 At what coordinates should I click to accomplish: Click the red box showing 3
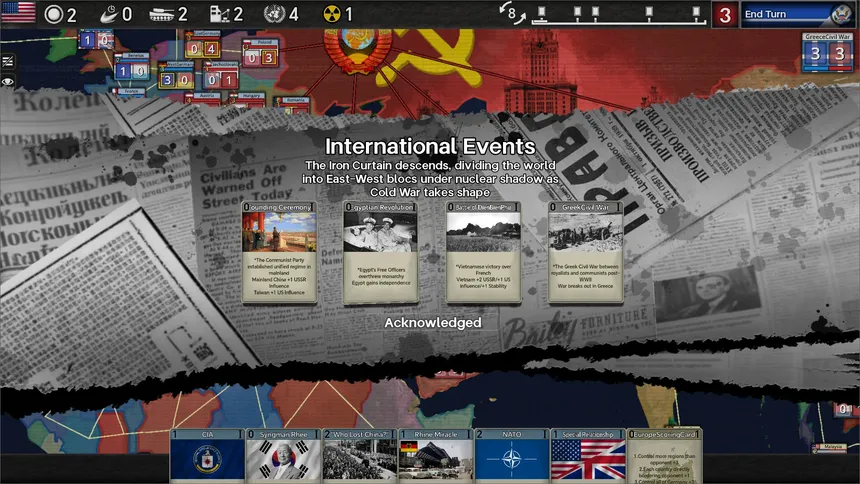tap(725, 15)
